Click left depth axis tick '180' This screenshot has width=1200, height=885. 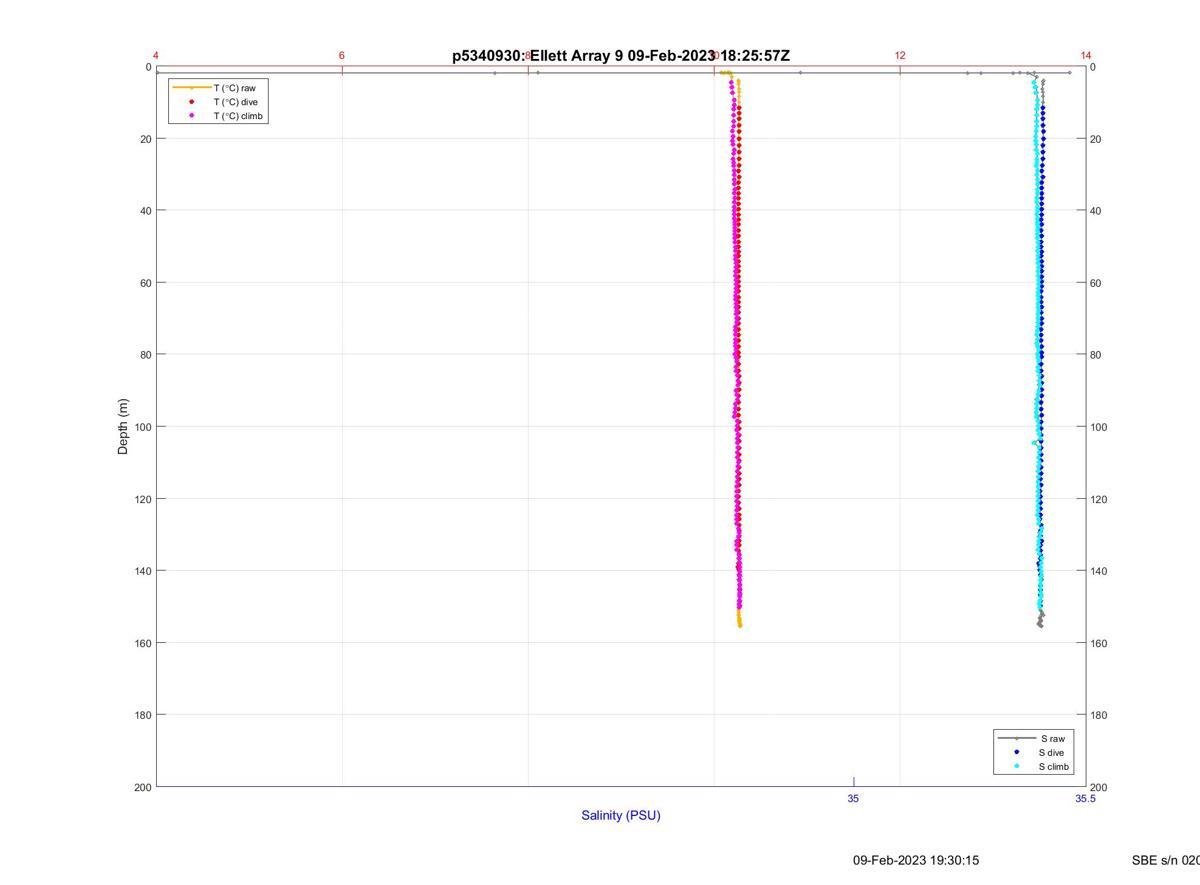(142, 715)
